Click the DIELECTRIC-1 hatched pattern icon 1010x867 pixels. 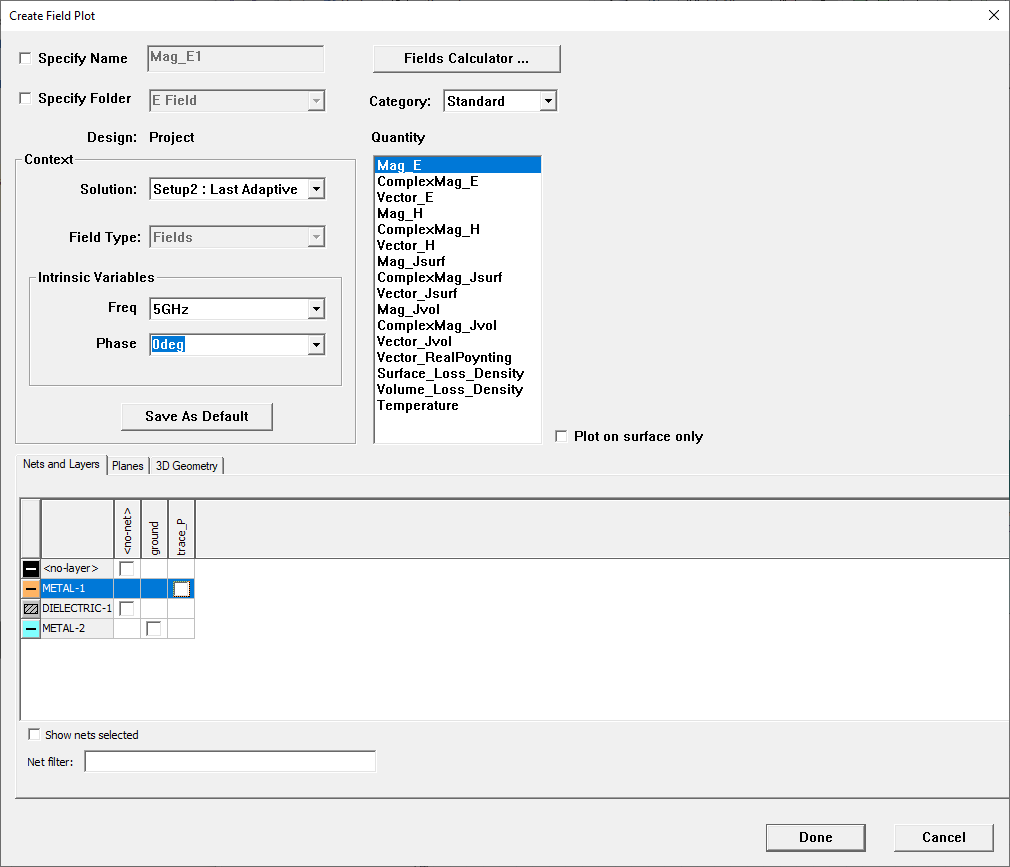click(30, 608)
